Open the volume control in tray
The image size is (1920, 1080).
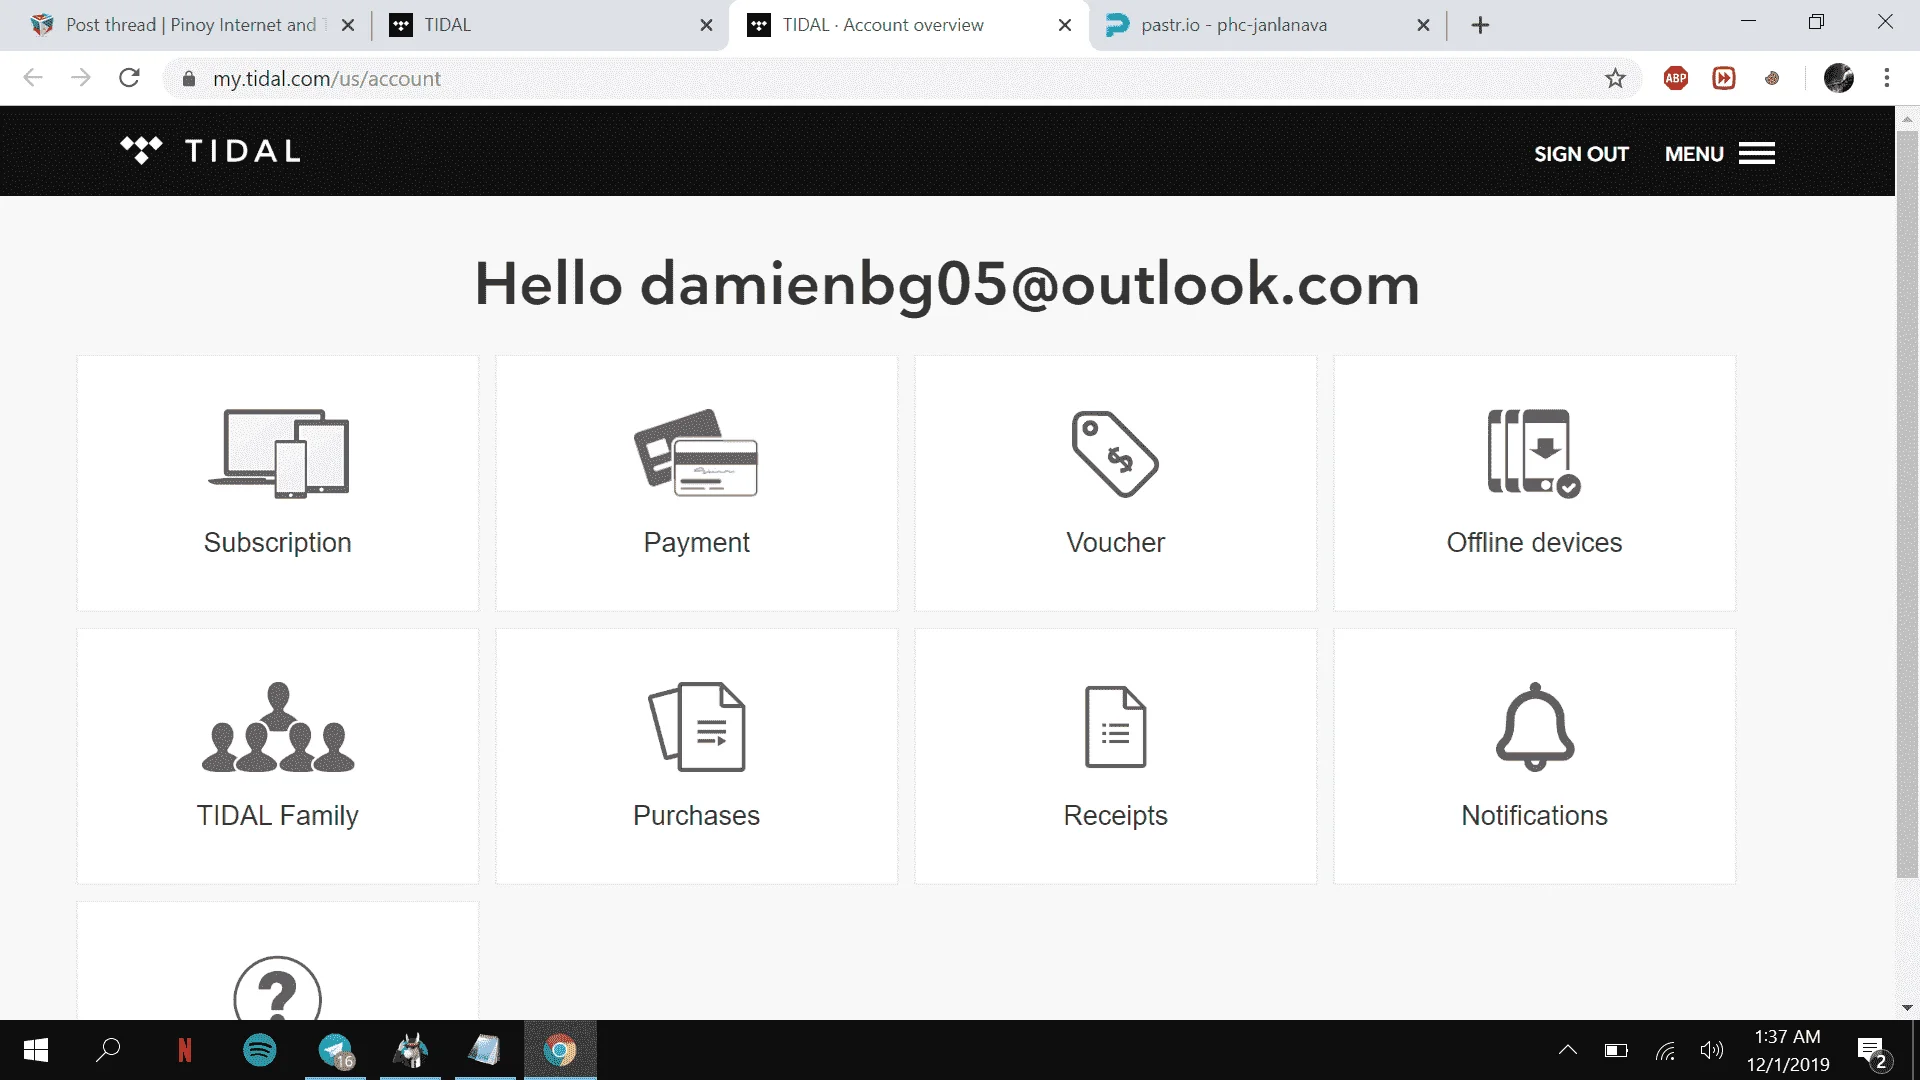point(1711,1050)
